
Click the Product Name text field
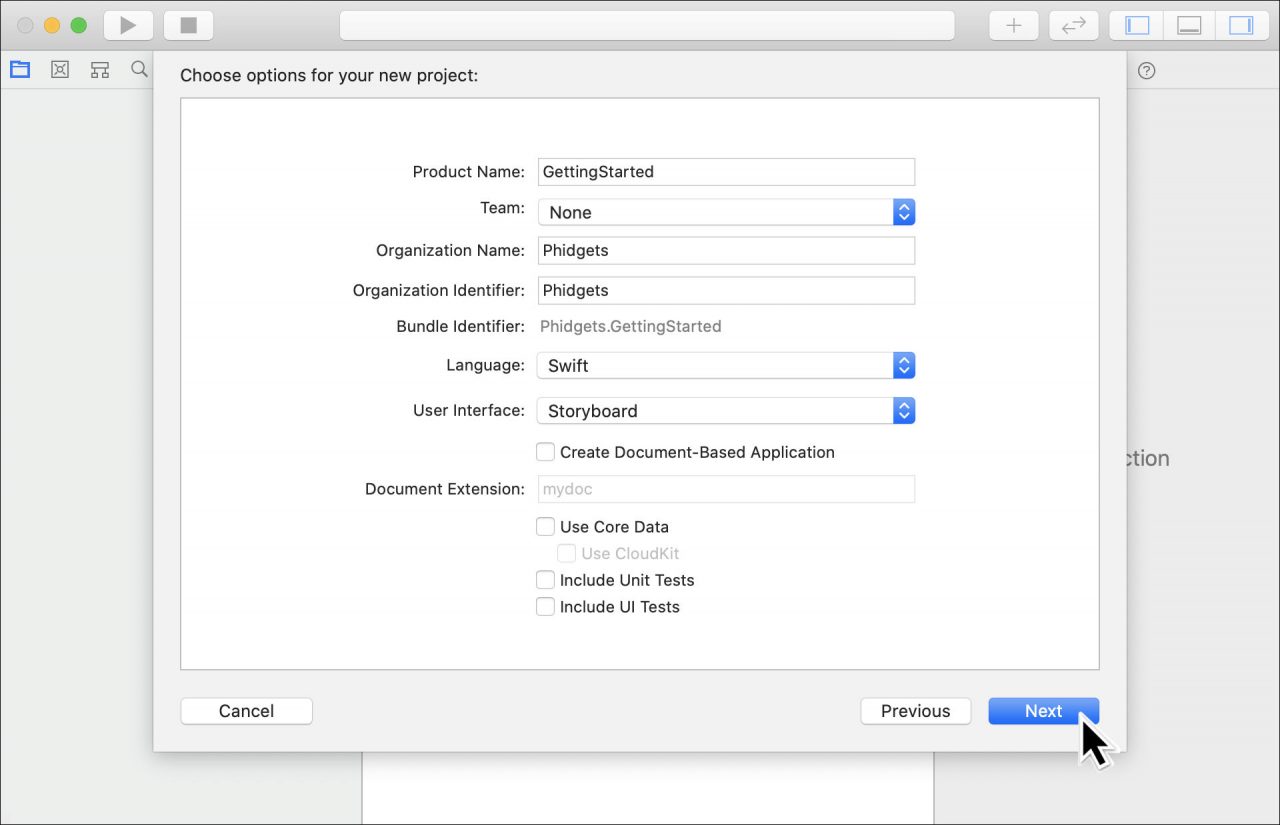click(x=726, y=171)
